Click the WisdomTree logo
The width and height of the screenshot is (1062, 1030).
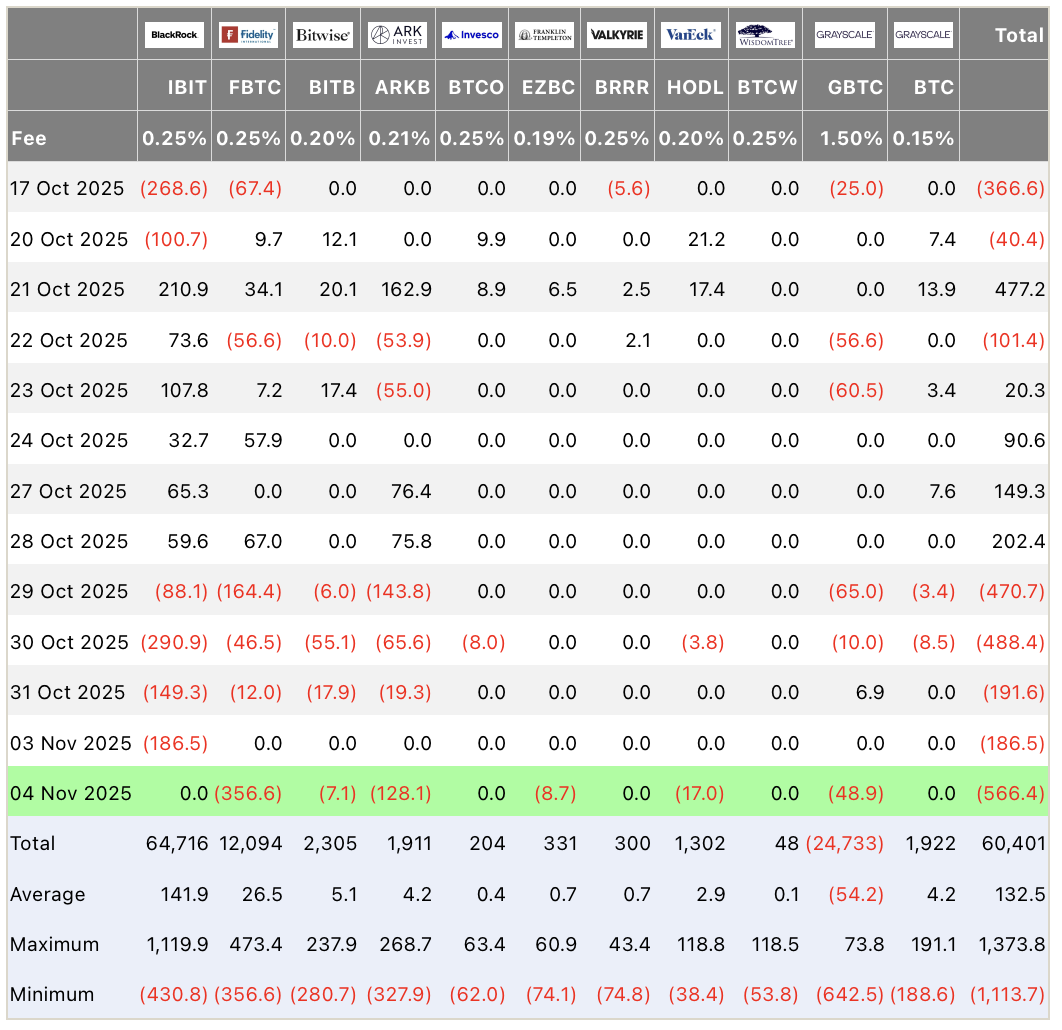pyautogui.click(x=765, y=35)
